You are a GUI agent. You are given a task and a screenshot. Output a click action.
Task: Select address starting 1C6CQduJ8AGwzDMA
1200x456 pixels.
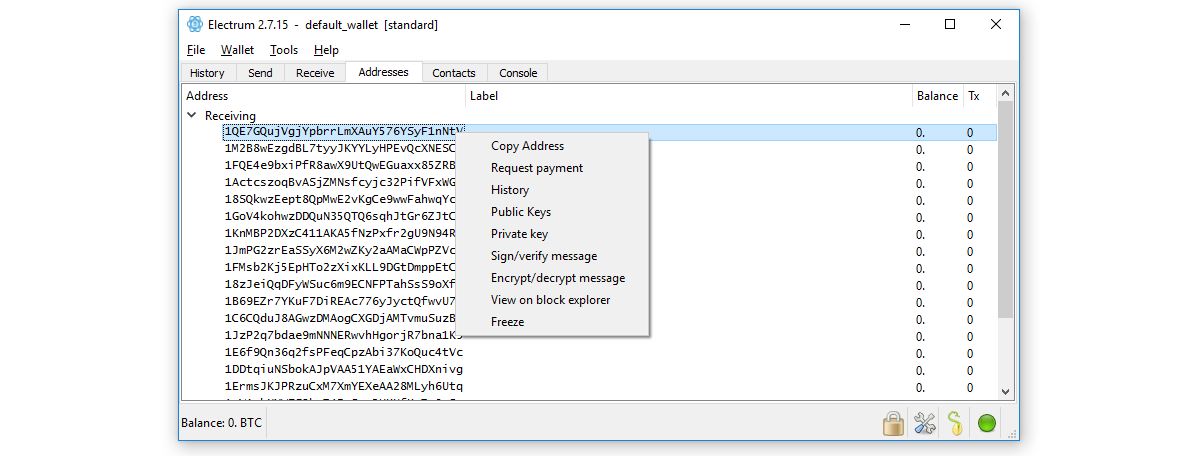(340, 318)
